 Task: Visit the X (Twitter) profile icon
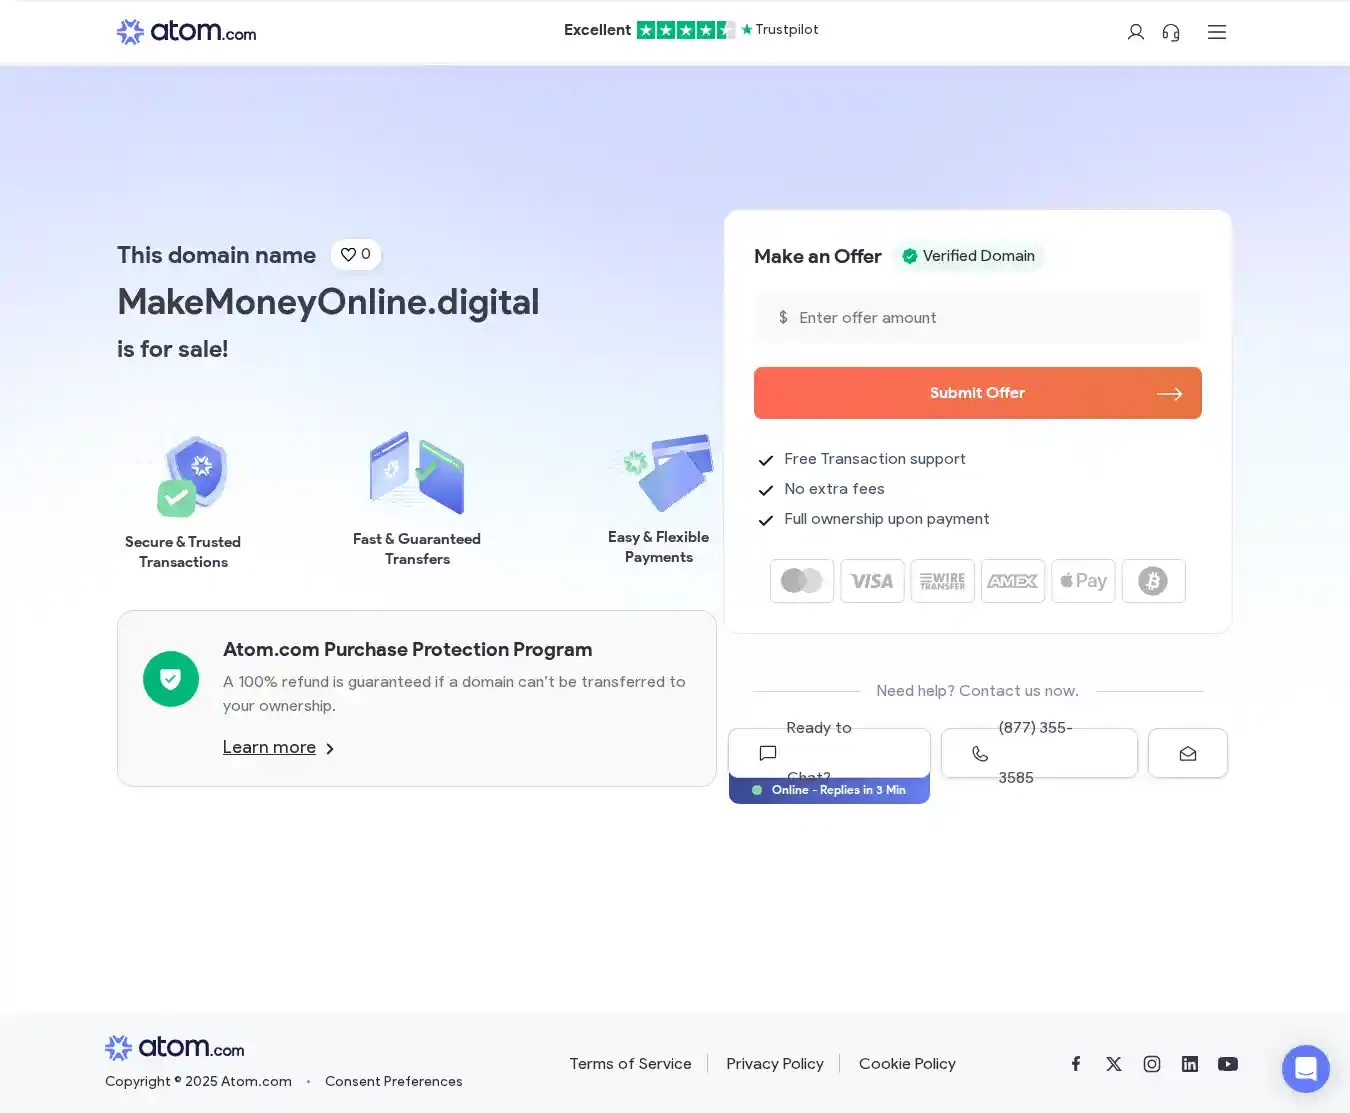[1114, 1064]
